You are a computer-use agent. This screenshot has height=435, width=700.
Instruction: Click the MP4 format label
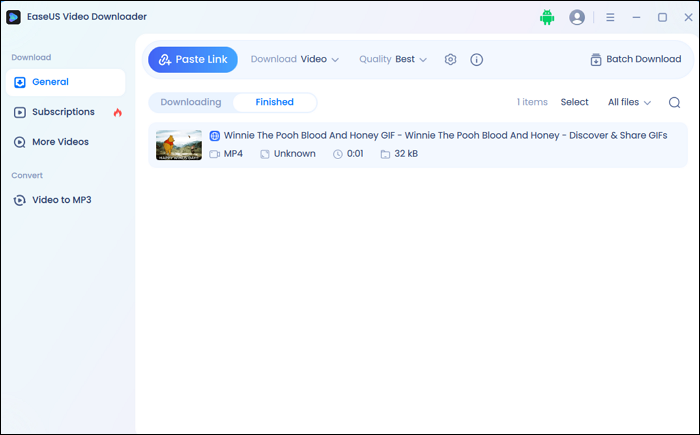(233, 154)
